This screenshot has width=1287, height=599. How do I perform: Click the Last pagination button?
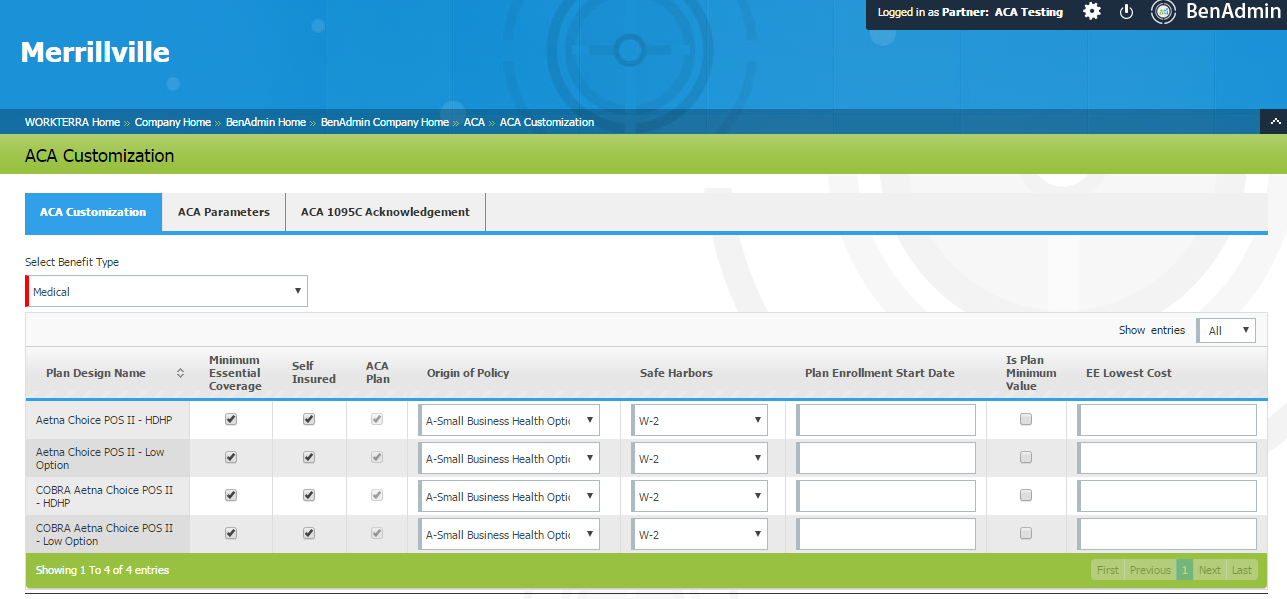tap(1241, 570)
